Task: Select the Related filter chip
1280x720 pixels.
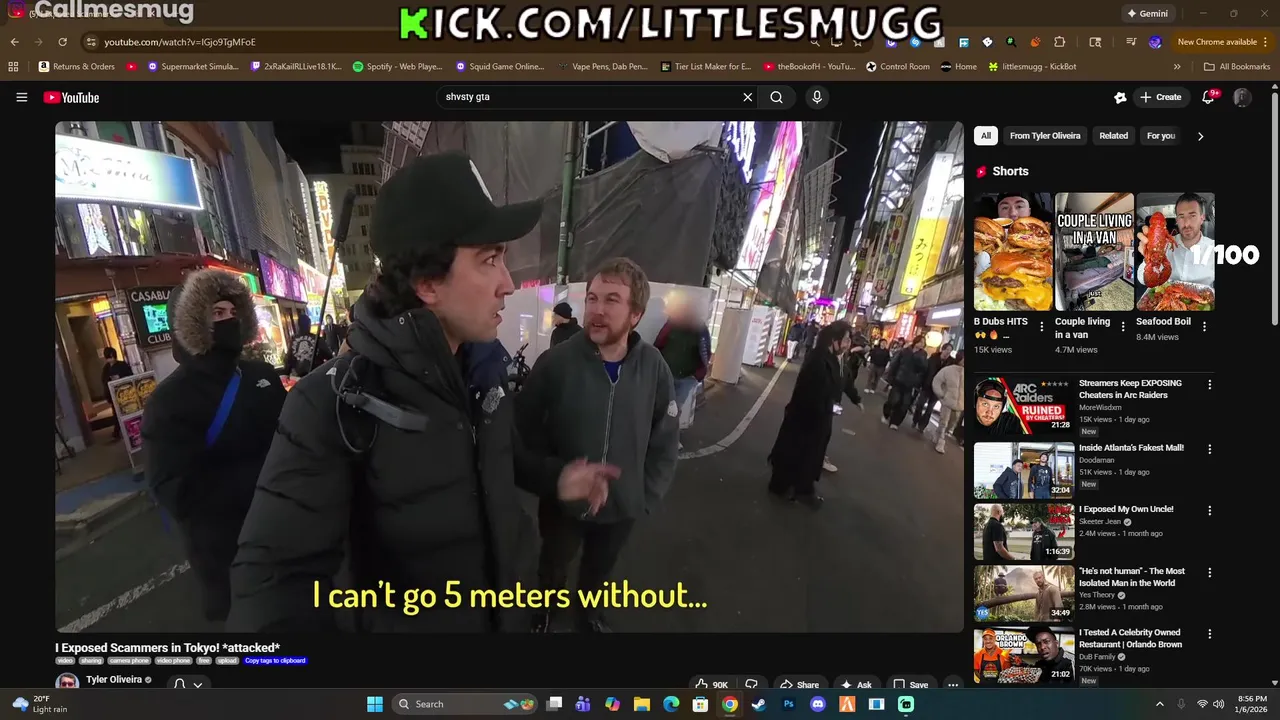Action: [1113, 136]
